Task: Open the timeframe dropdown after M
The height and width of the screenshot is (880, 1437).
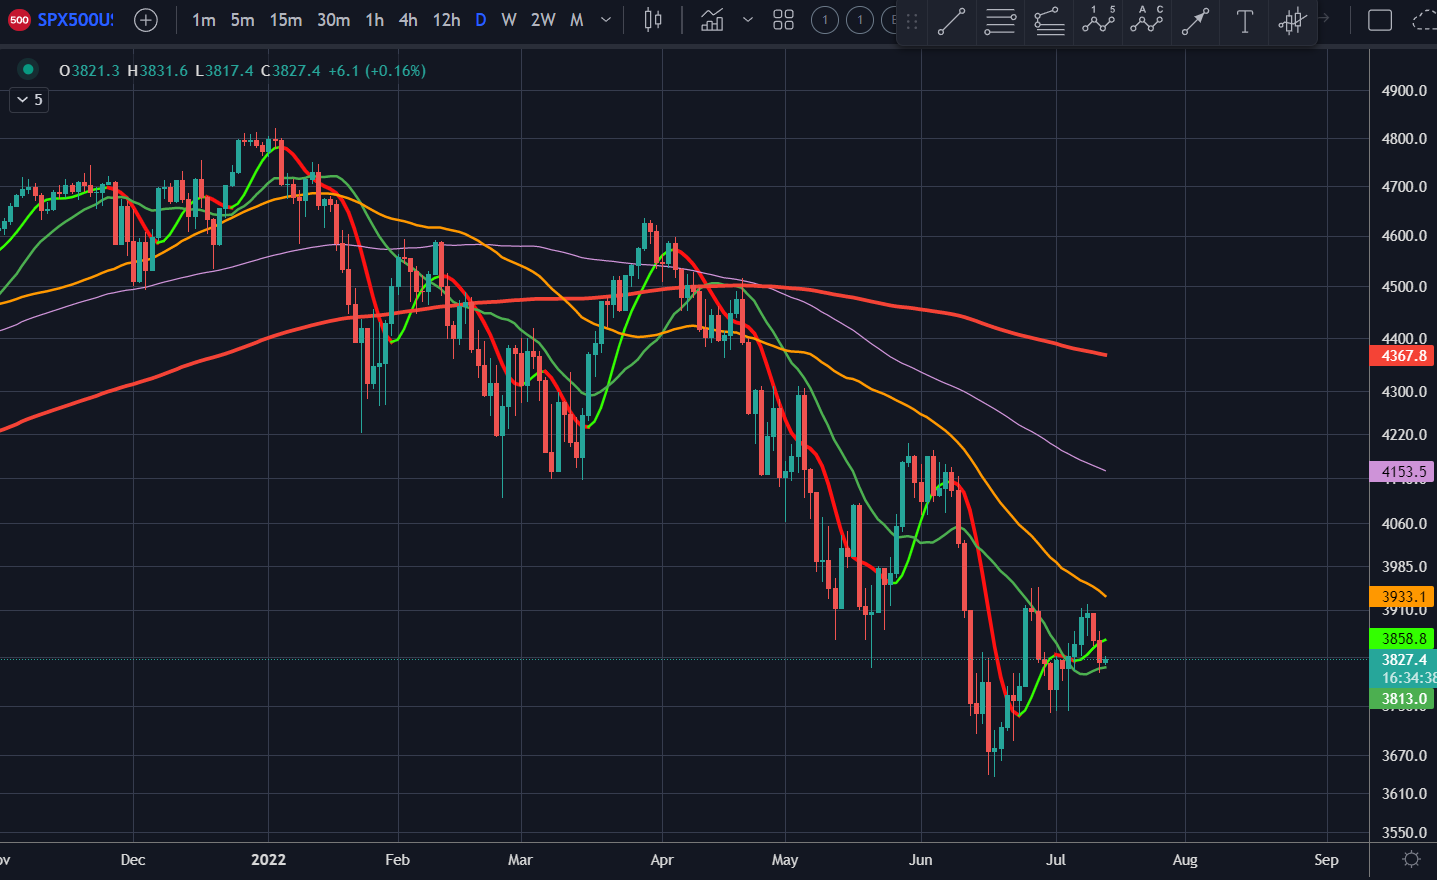Action: point(604,19)
